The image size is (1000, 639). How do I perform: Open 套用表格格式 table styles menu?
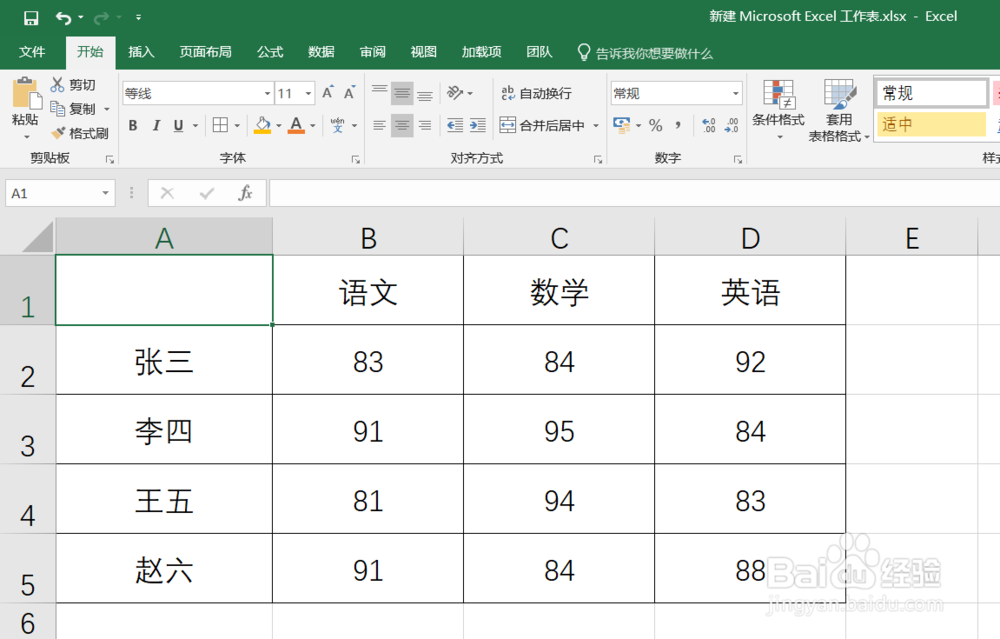839,109
